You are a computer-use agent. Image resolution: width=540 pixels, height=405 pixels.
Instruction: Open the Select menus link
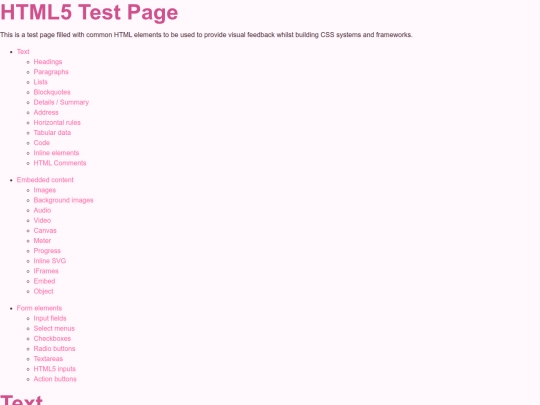pos(54,329)
